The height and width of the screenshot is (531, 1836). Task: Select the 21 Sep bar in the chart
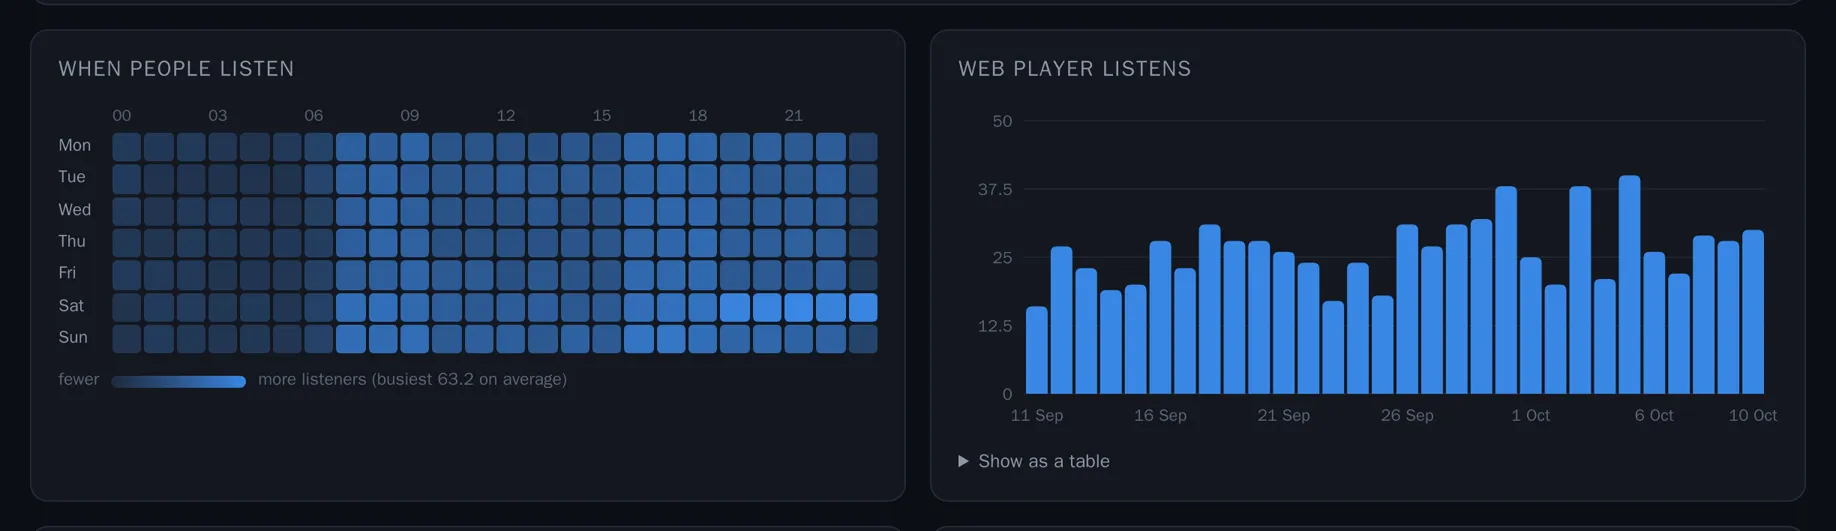pyautogui.click(x=1284, y=323)
